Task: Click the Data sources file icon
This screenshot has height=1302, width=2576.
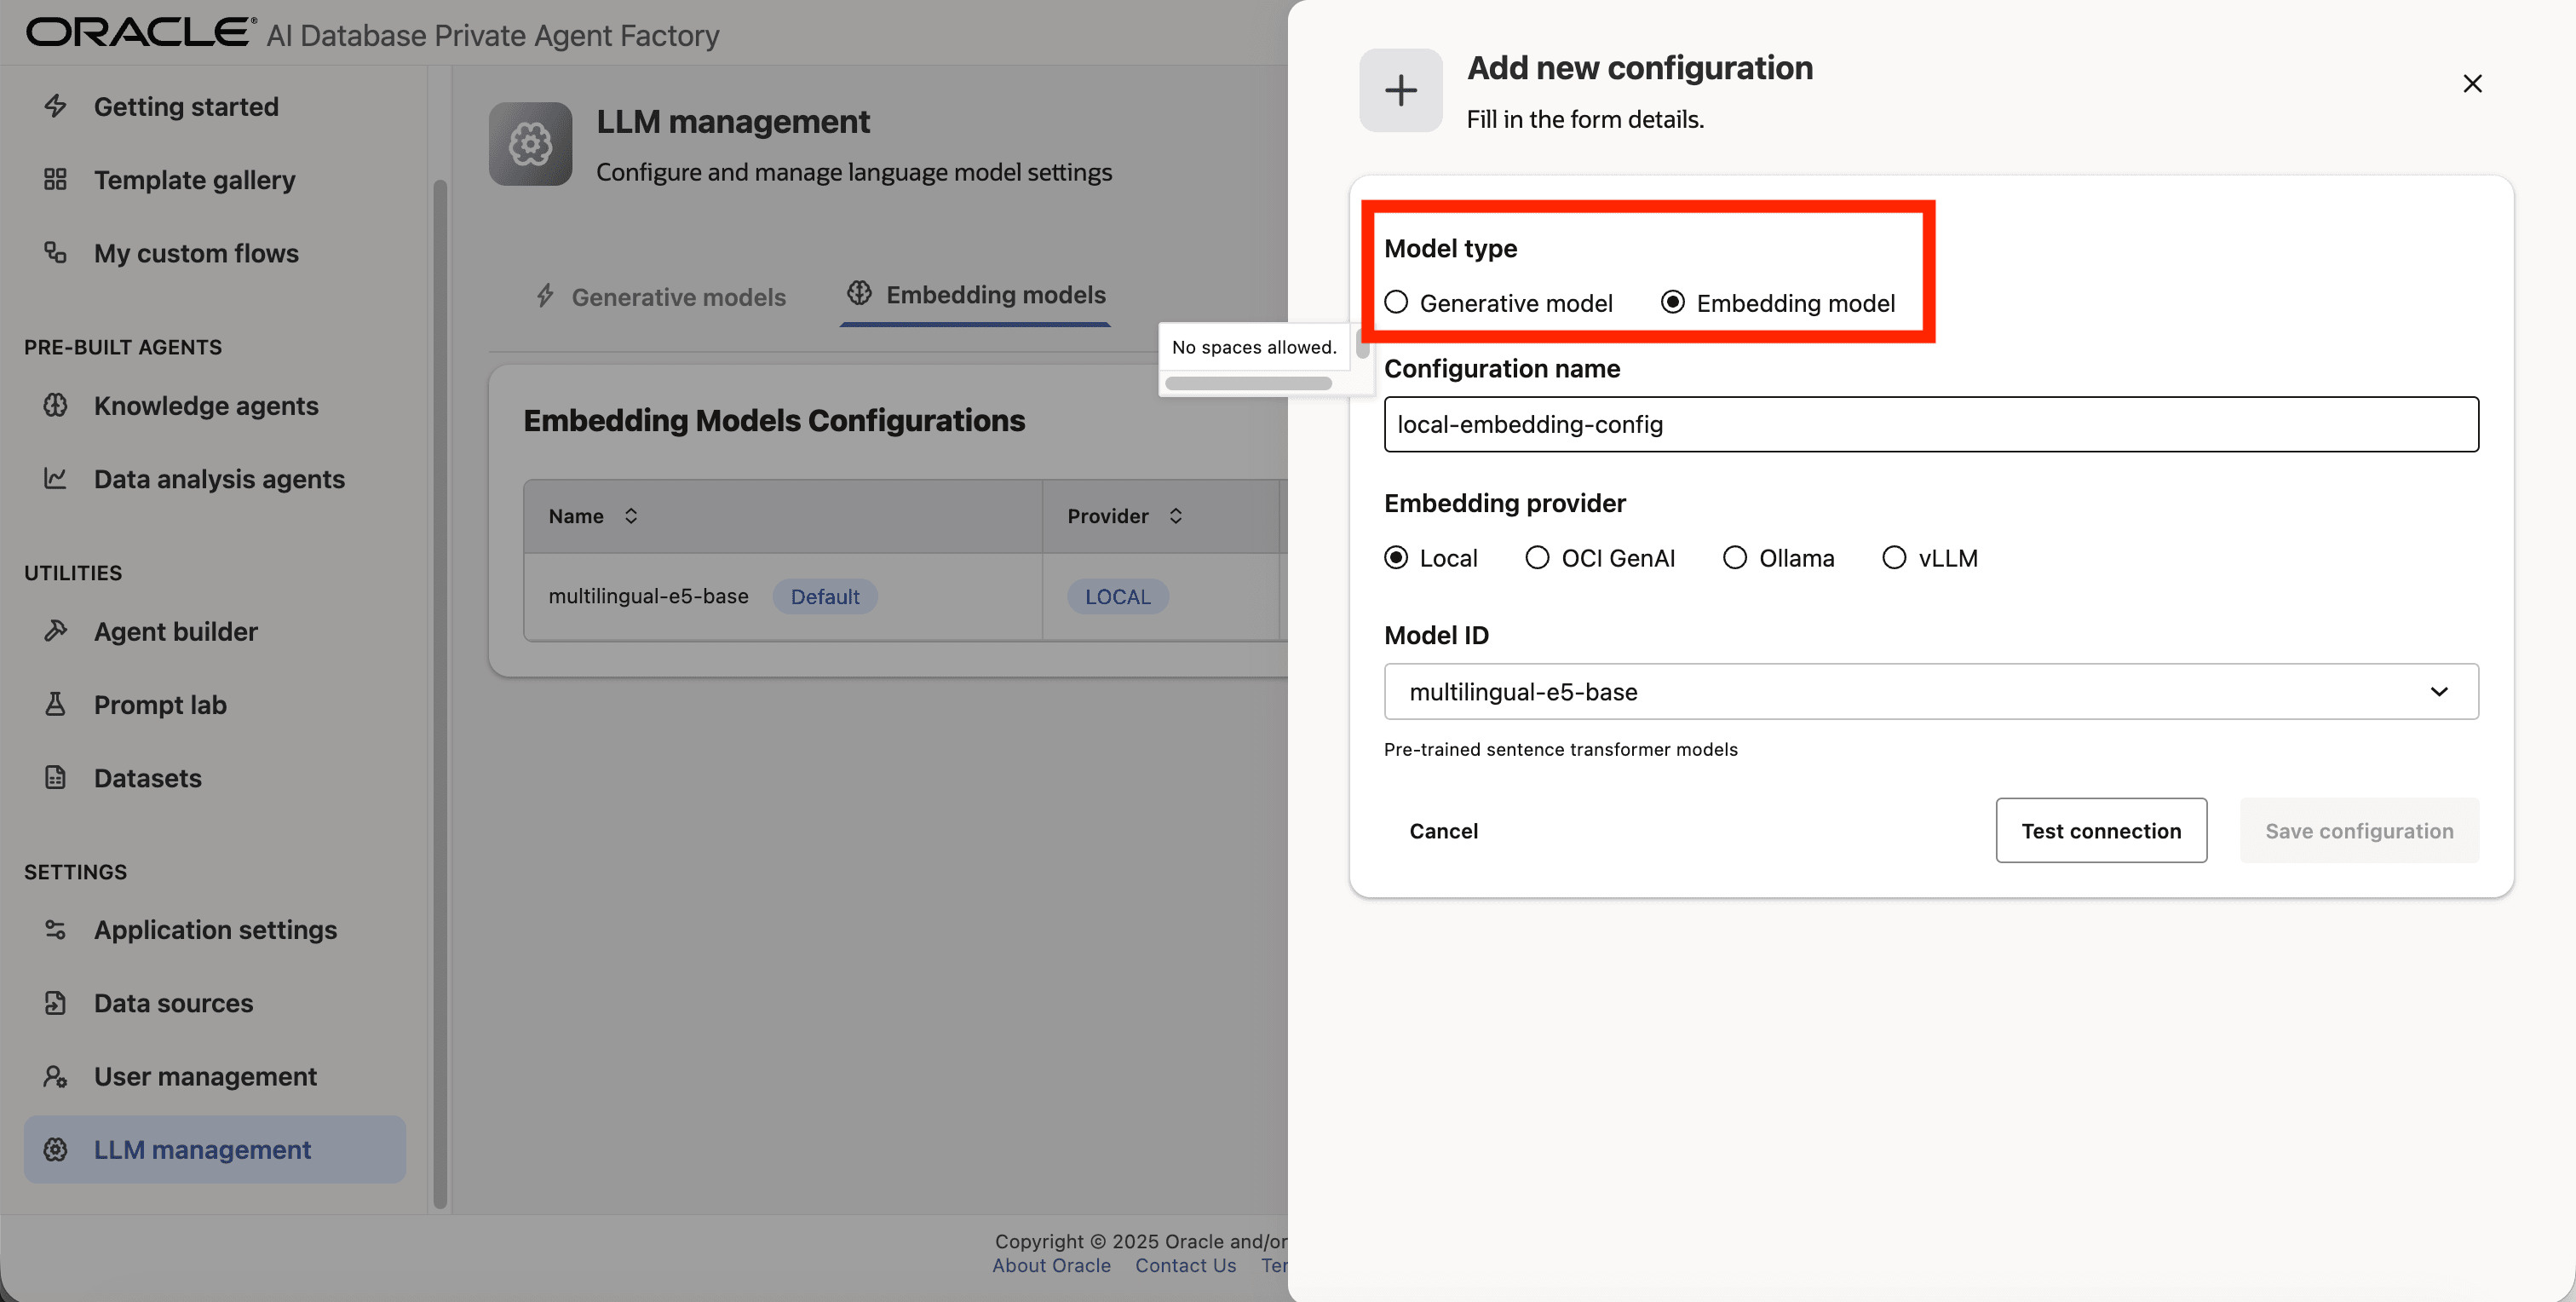Action: coord(55,1002)
